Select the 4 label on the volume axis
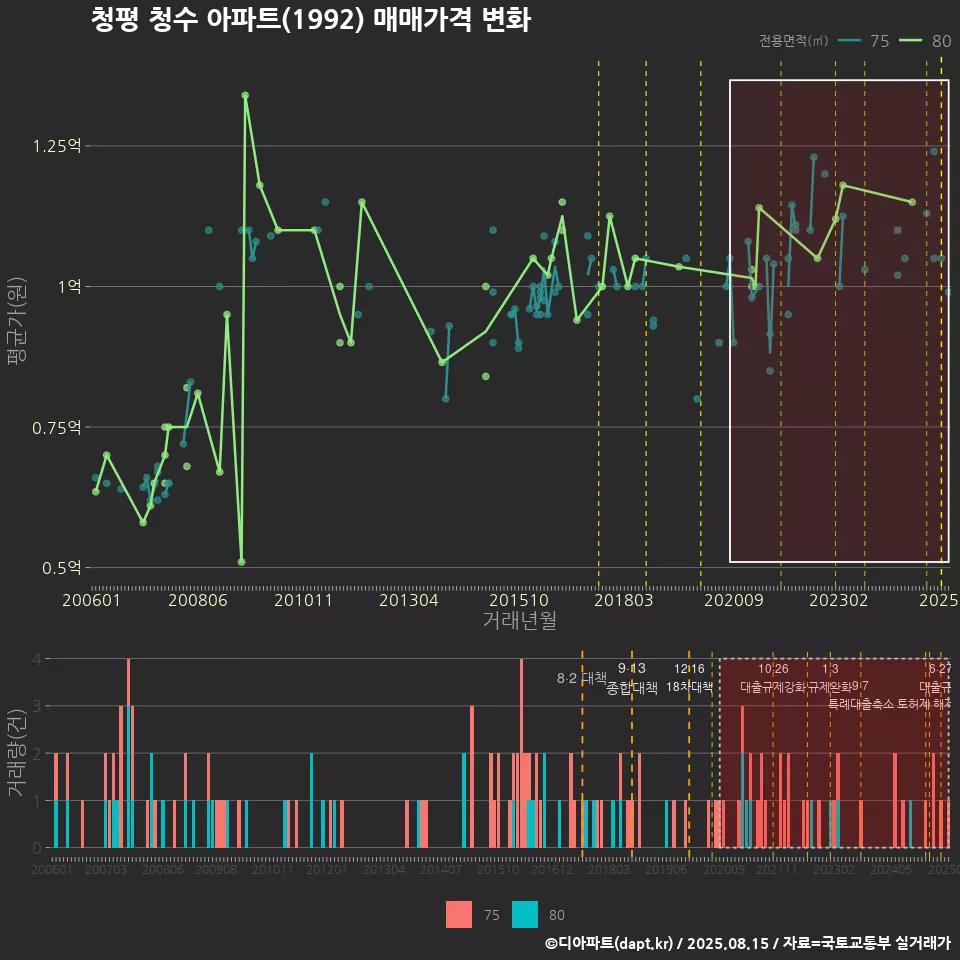The image size is (960, 960). [x=37, y=659]
